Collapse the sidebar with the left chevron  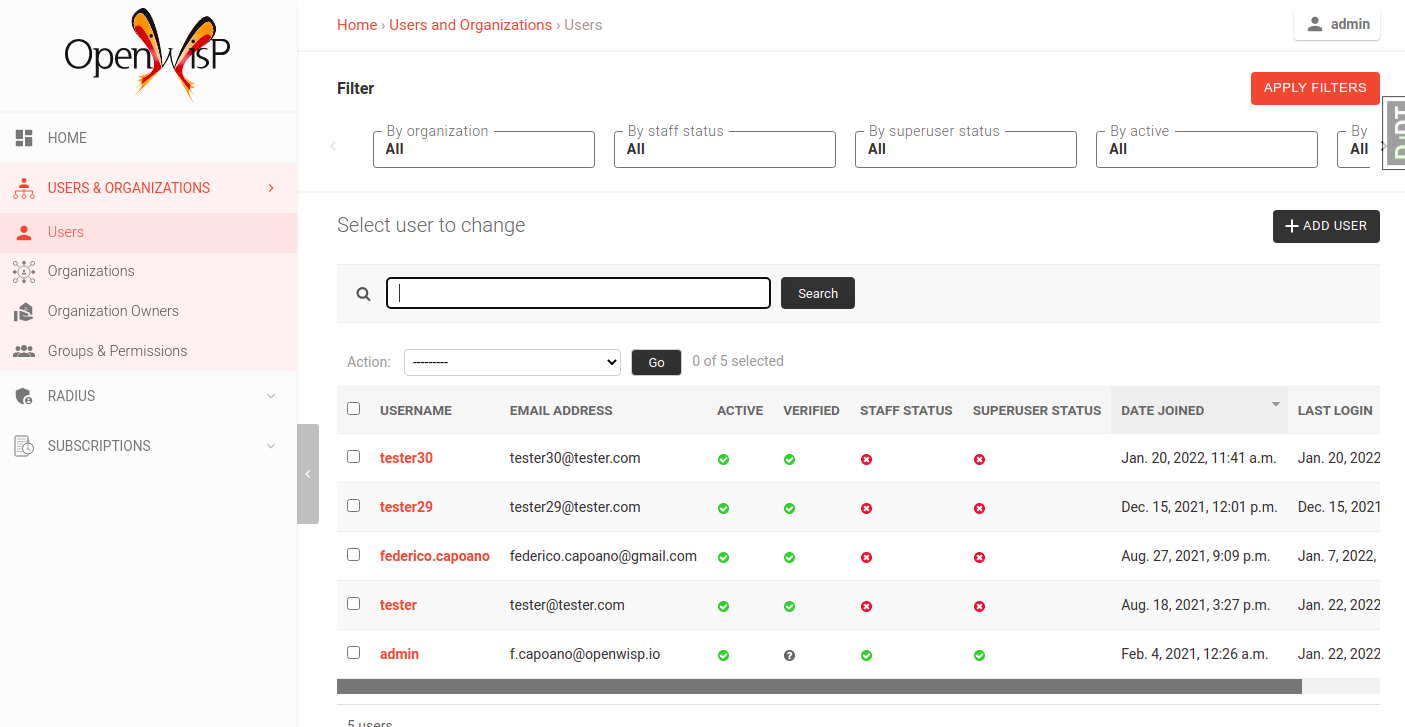tap(307, 473)
